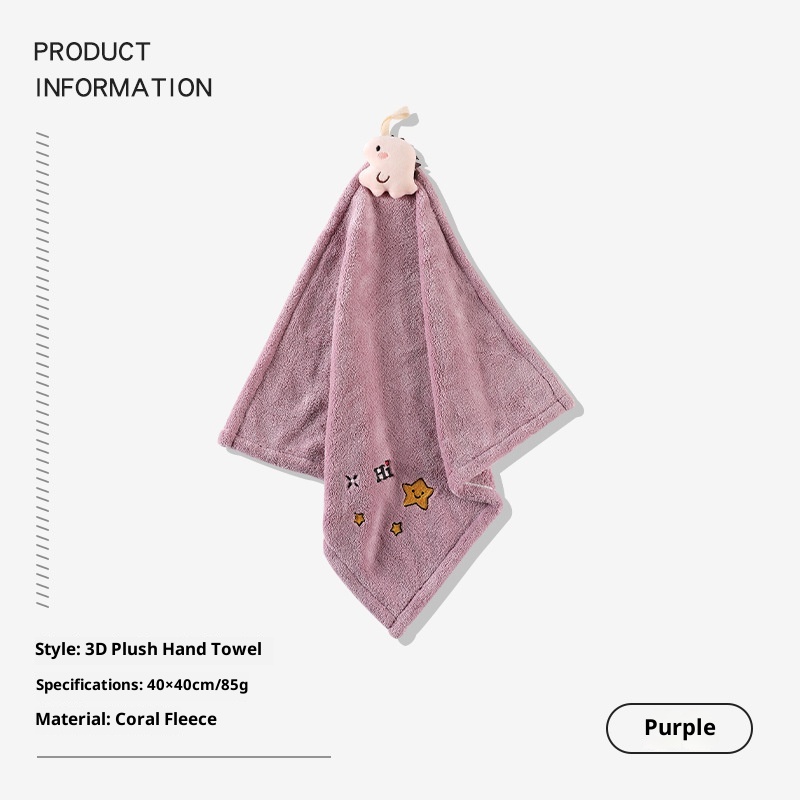Image resolution: width=800 pixels, height=800 pixels.
Task: Click the pink plush toy on towel
Action: click(x=389, y=165)
